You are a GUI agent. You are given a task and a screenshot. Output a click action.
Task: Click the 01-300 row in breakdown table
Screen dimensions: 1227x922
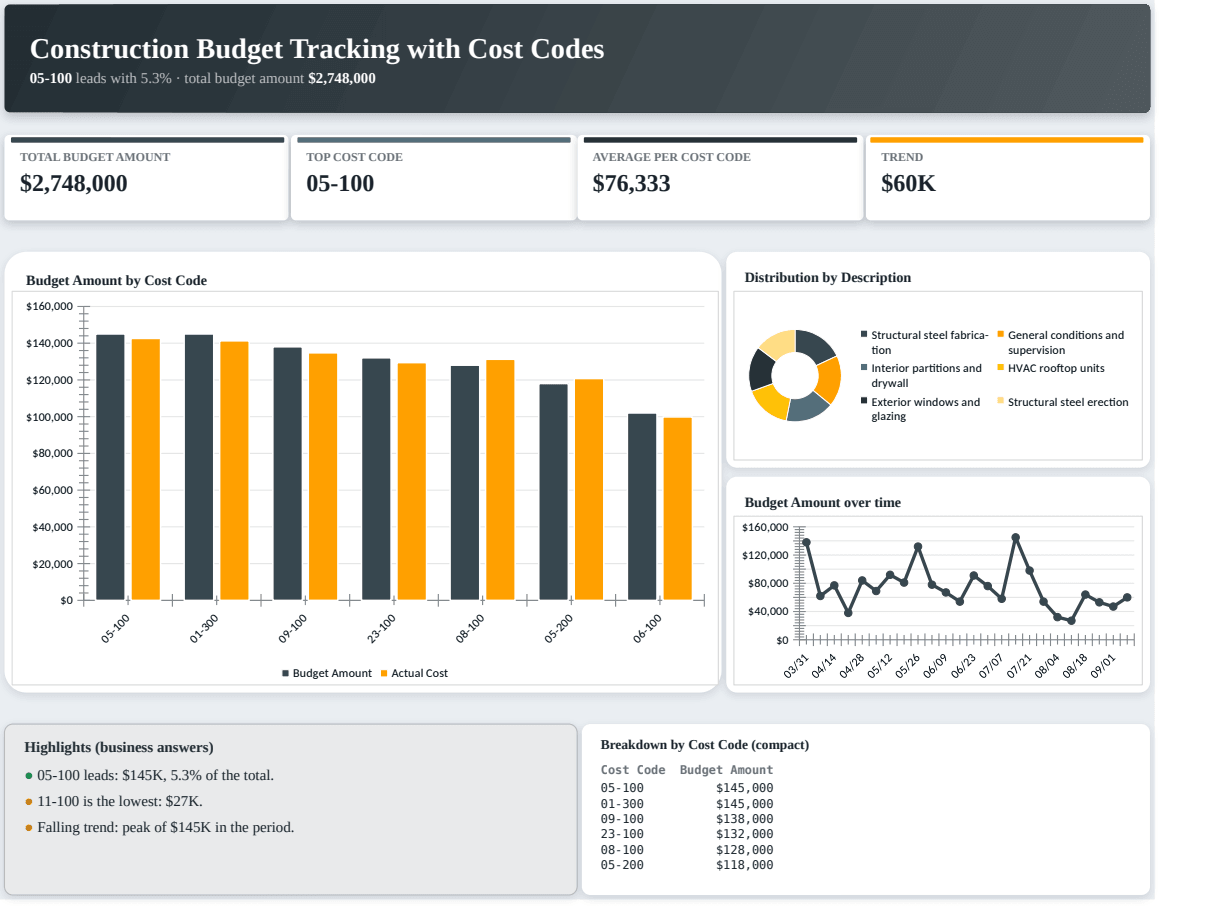687,803
